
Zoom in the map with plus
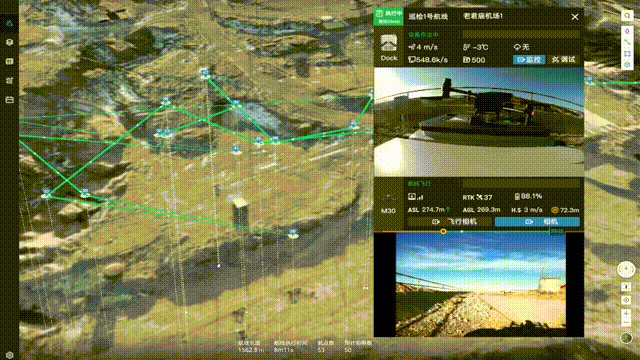tap(626, 313)
